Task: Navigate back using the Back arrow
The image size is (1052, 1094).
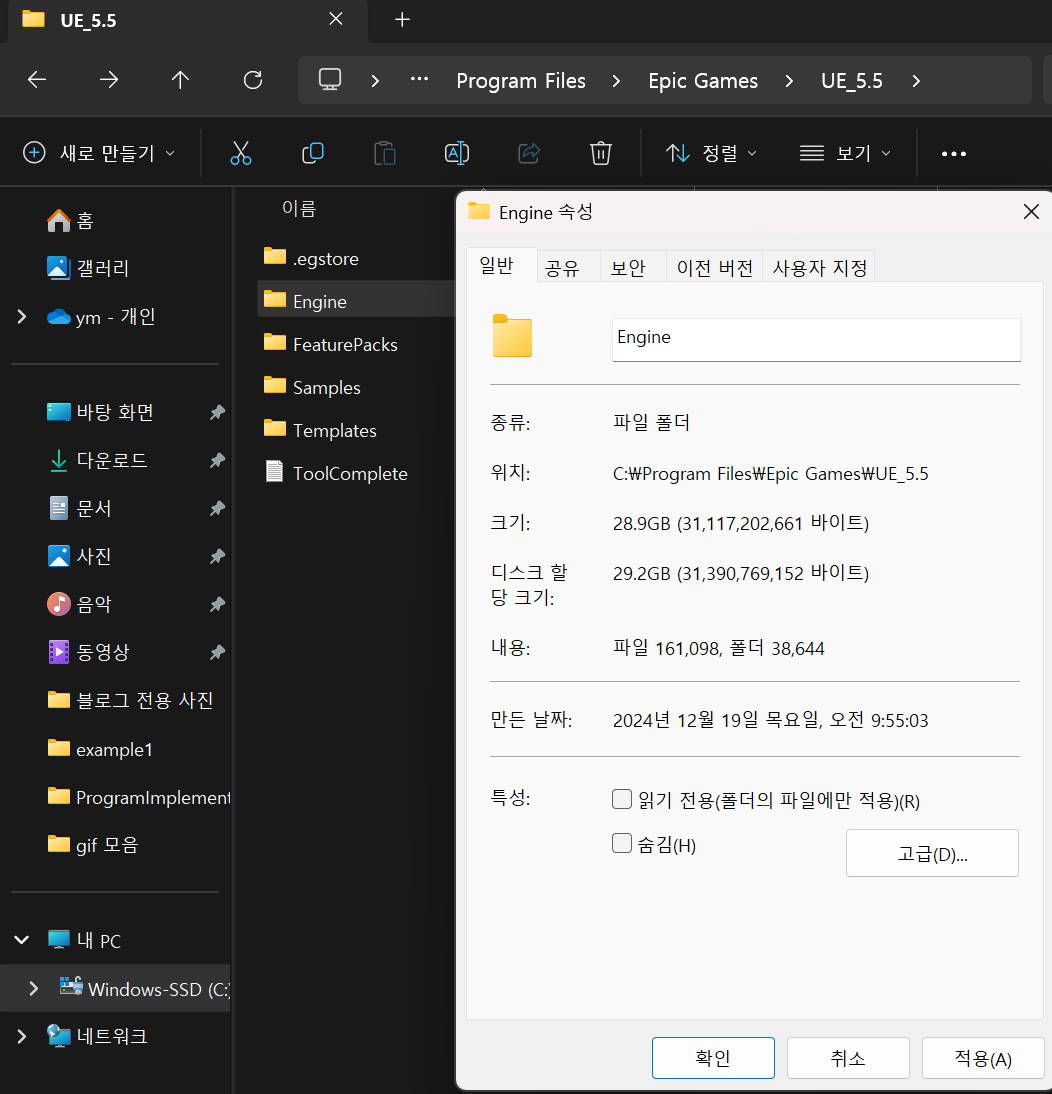Action: [37, 80]
